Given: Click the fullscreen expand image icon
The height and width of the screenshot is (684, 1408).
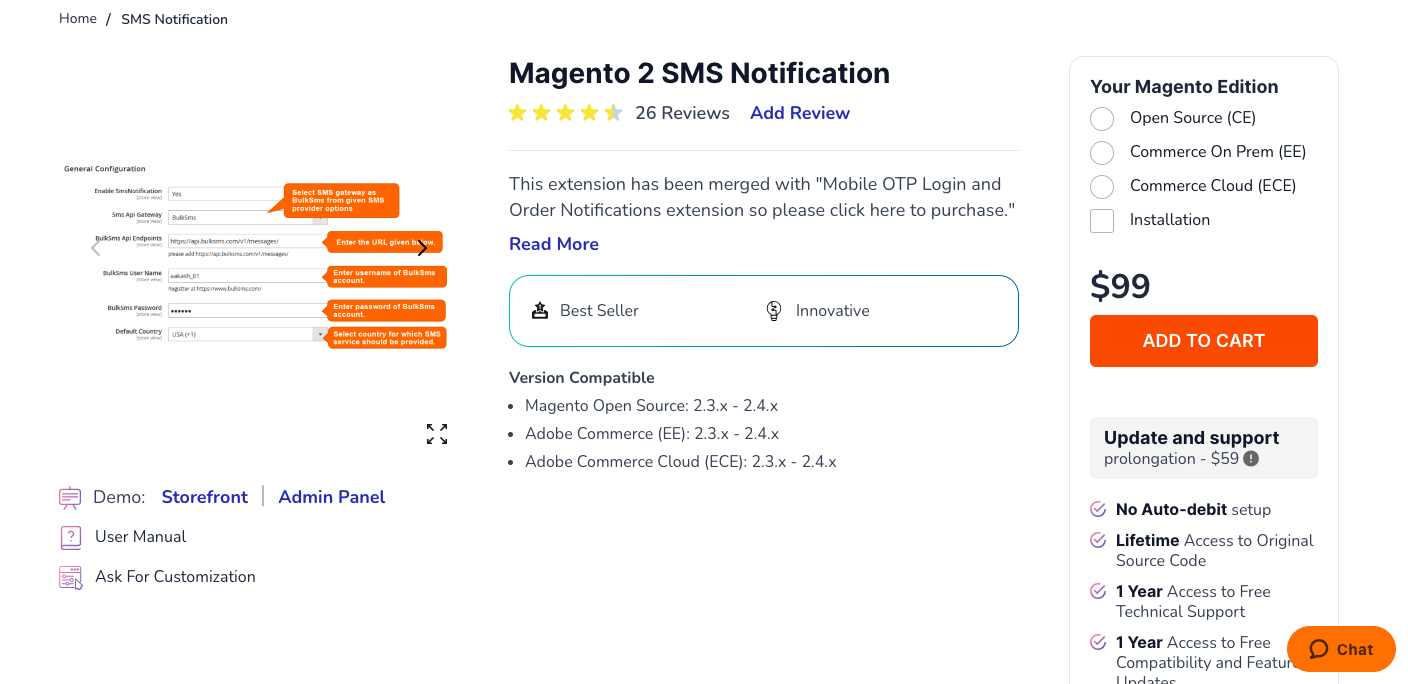Looking at the screenshot, I should [x=437, y=434].
